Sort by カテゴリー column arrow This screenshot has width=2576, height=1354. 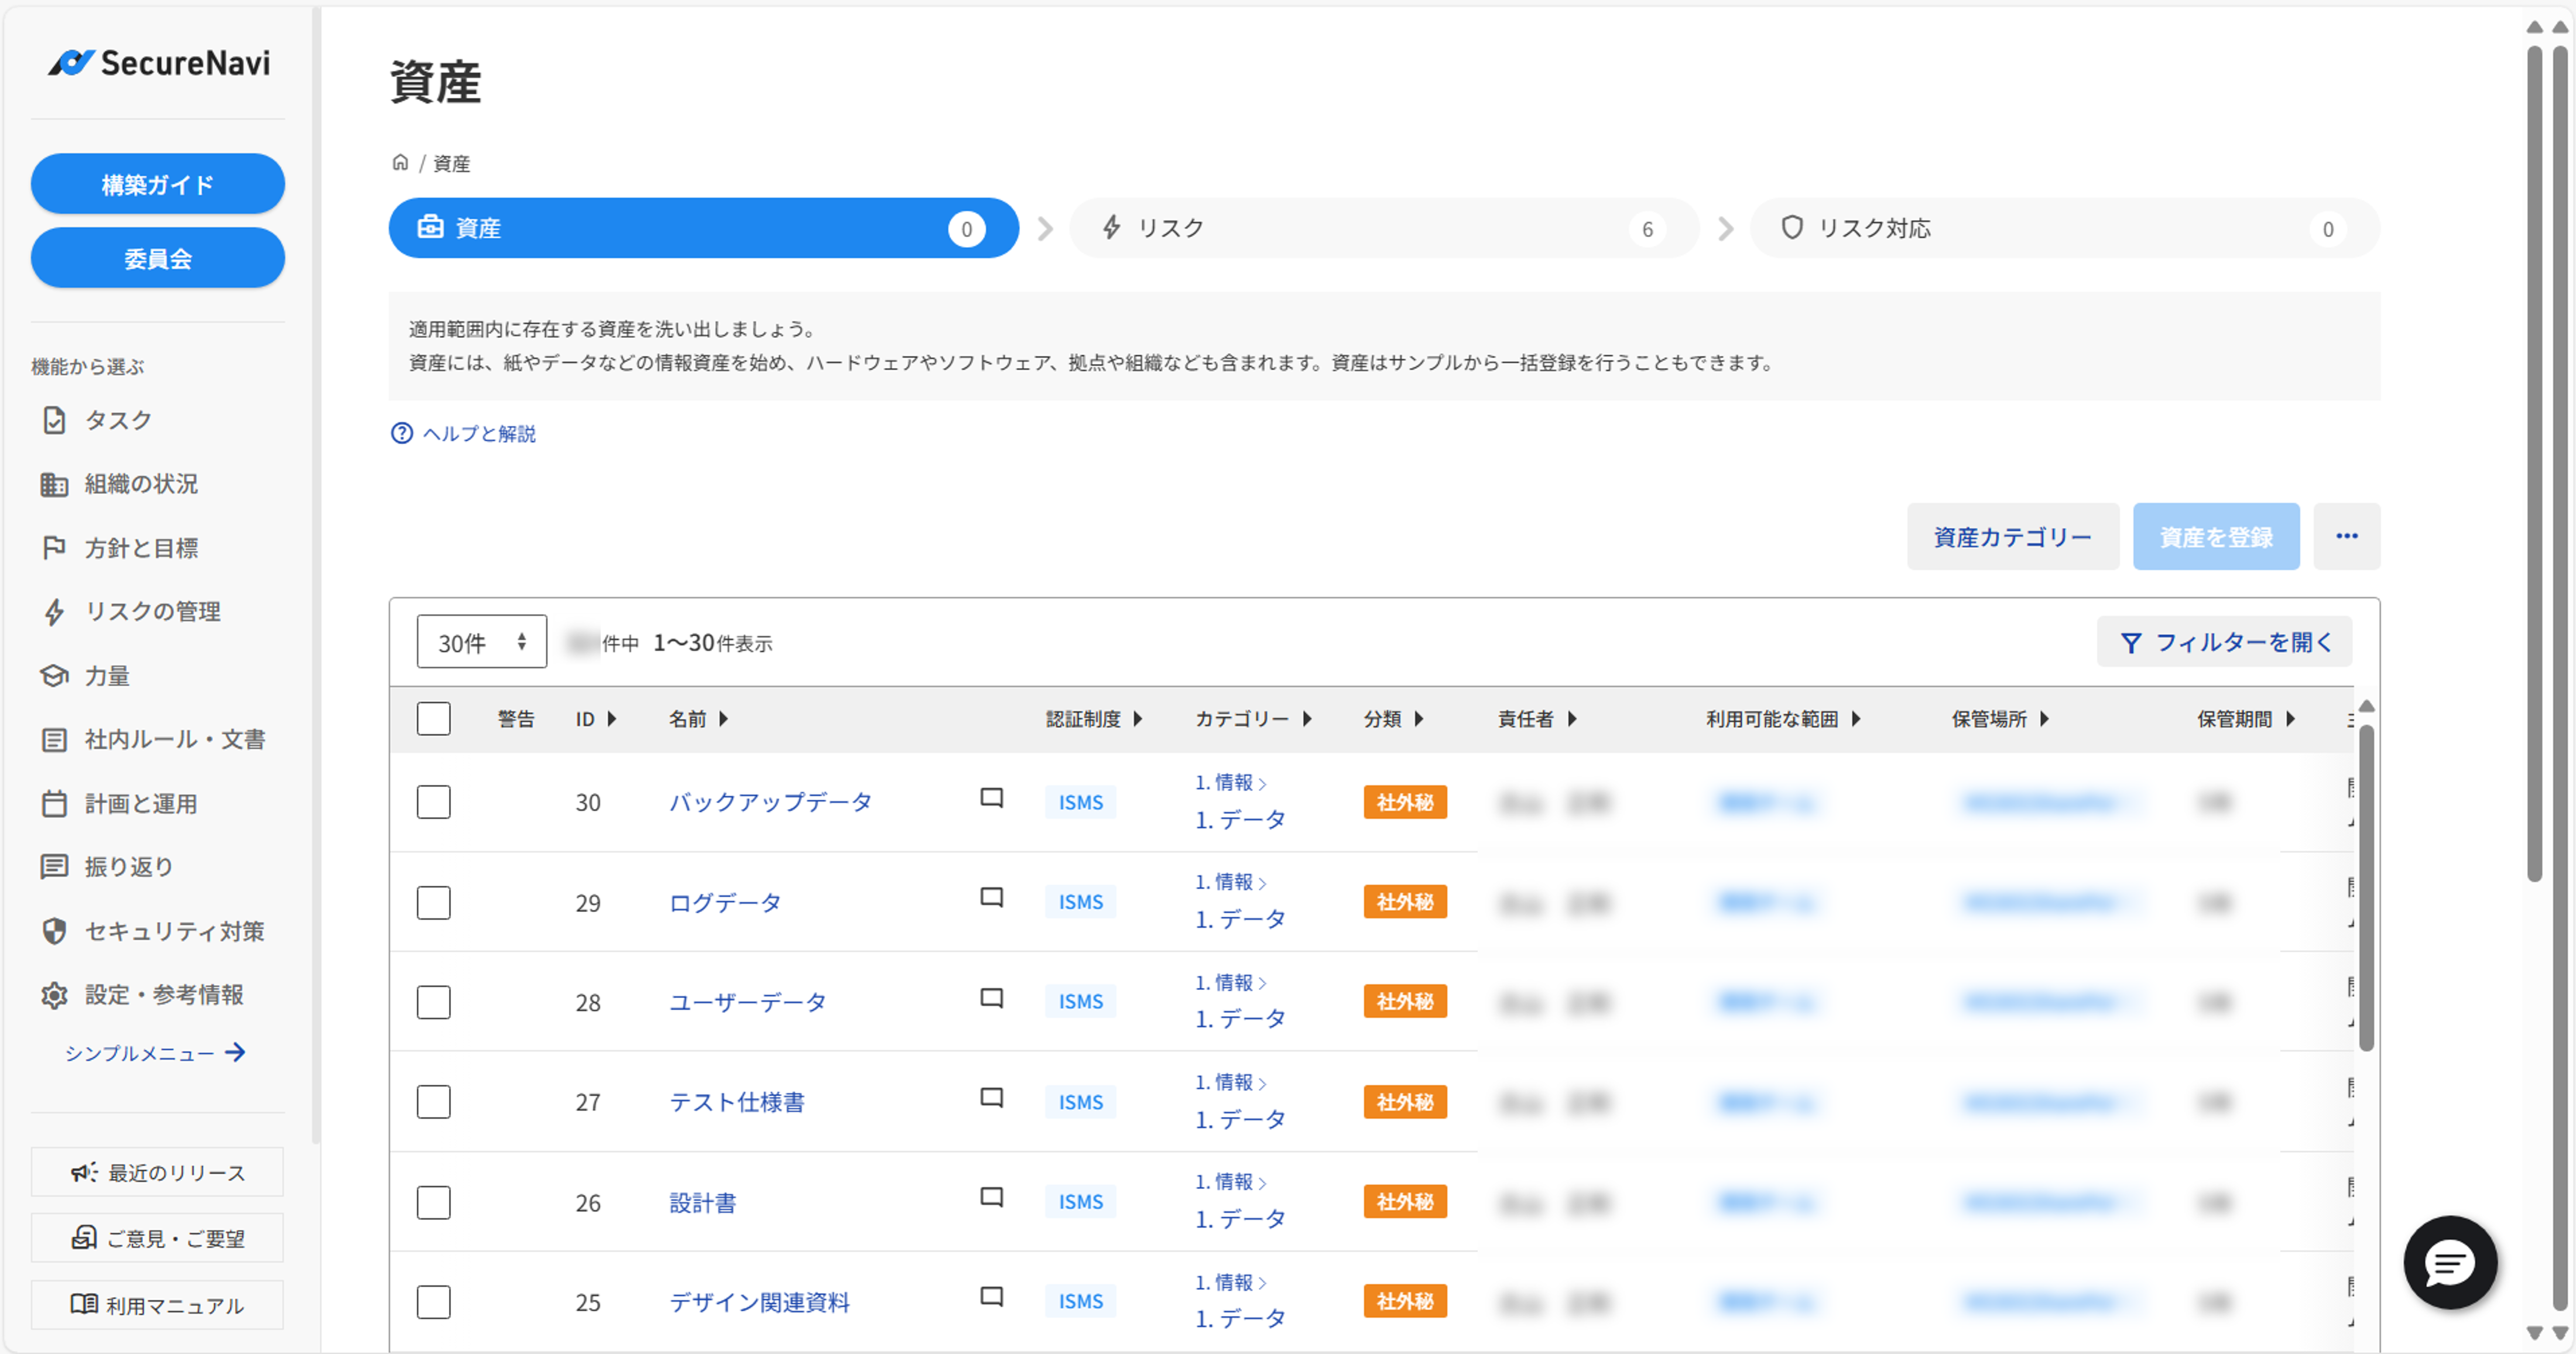tap(1307, 719)
